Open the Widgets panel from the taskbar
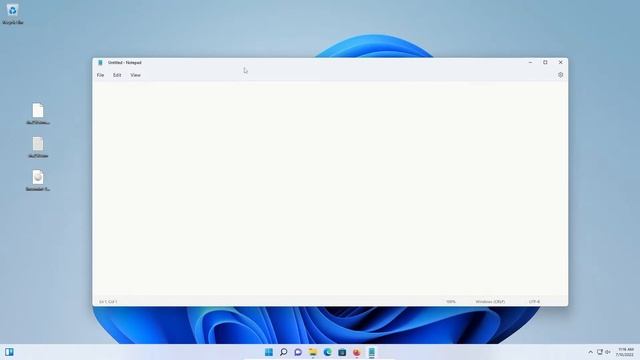640x360 pixels. (9, 352)
